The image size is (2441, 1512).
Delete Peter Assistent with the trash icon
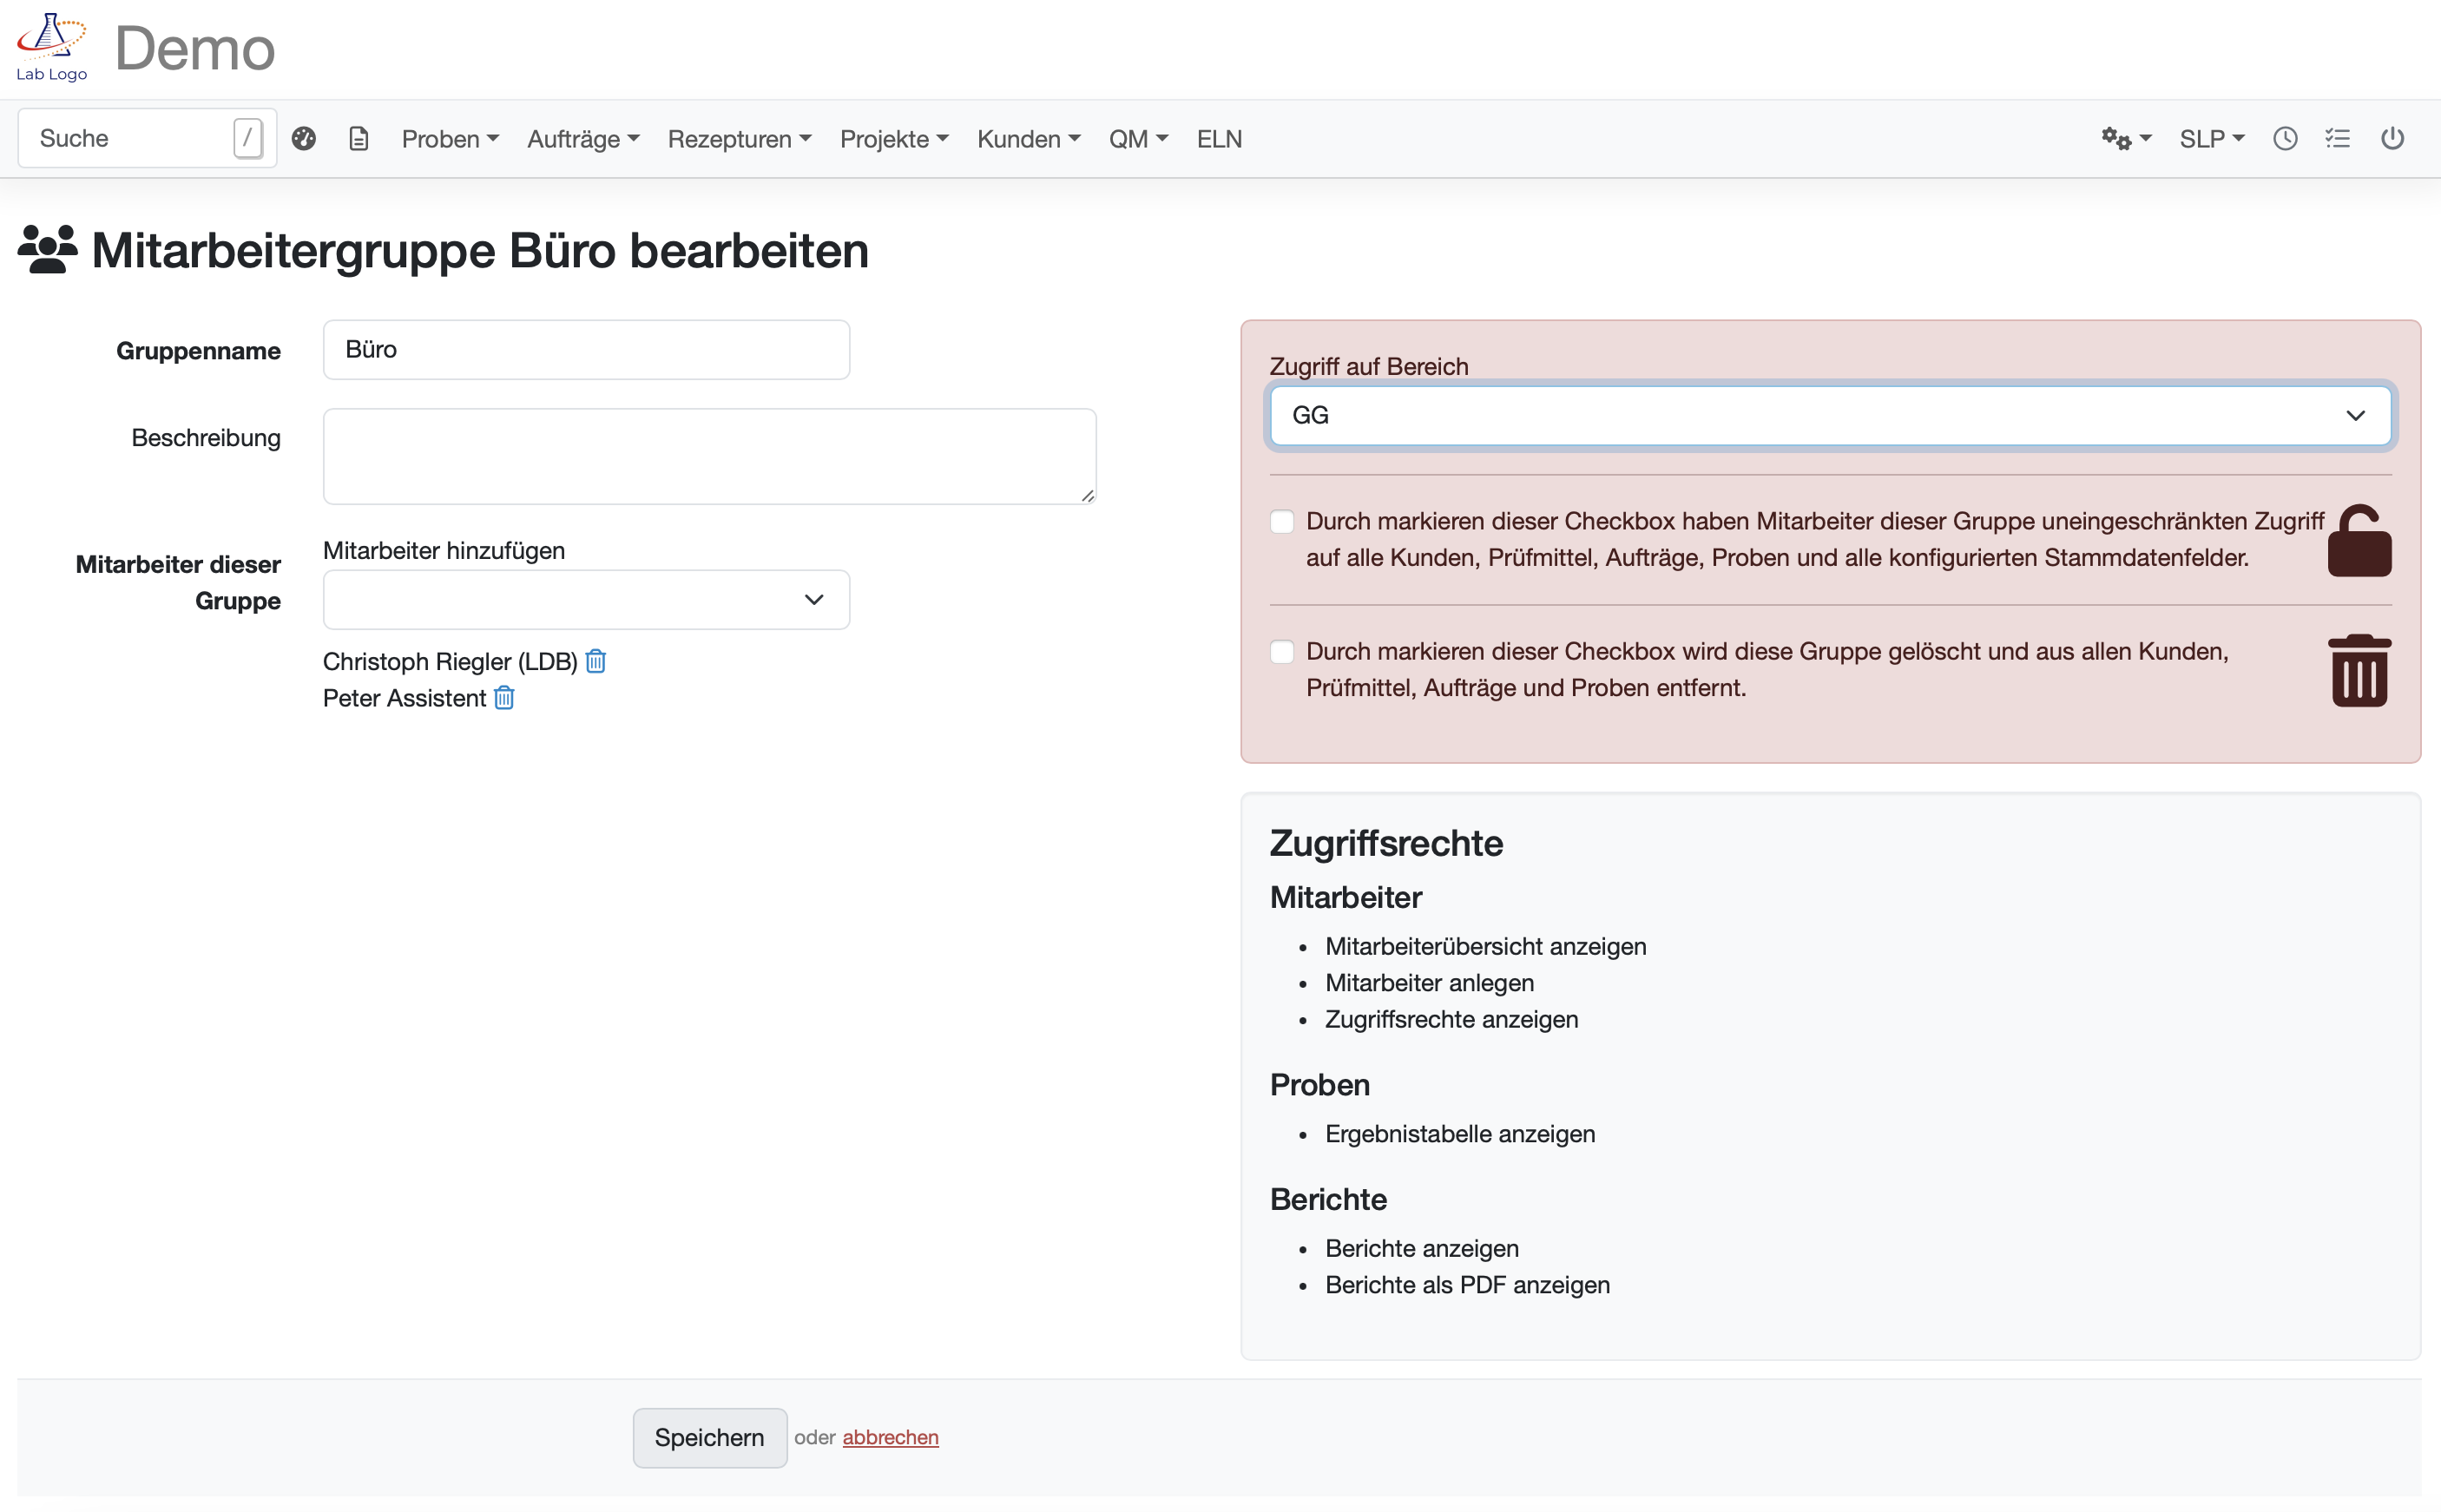504,699
